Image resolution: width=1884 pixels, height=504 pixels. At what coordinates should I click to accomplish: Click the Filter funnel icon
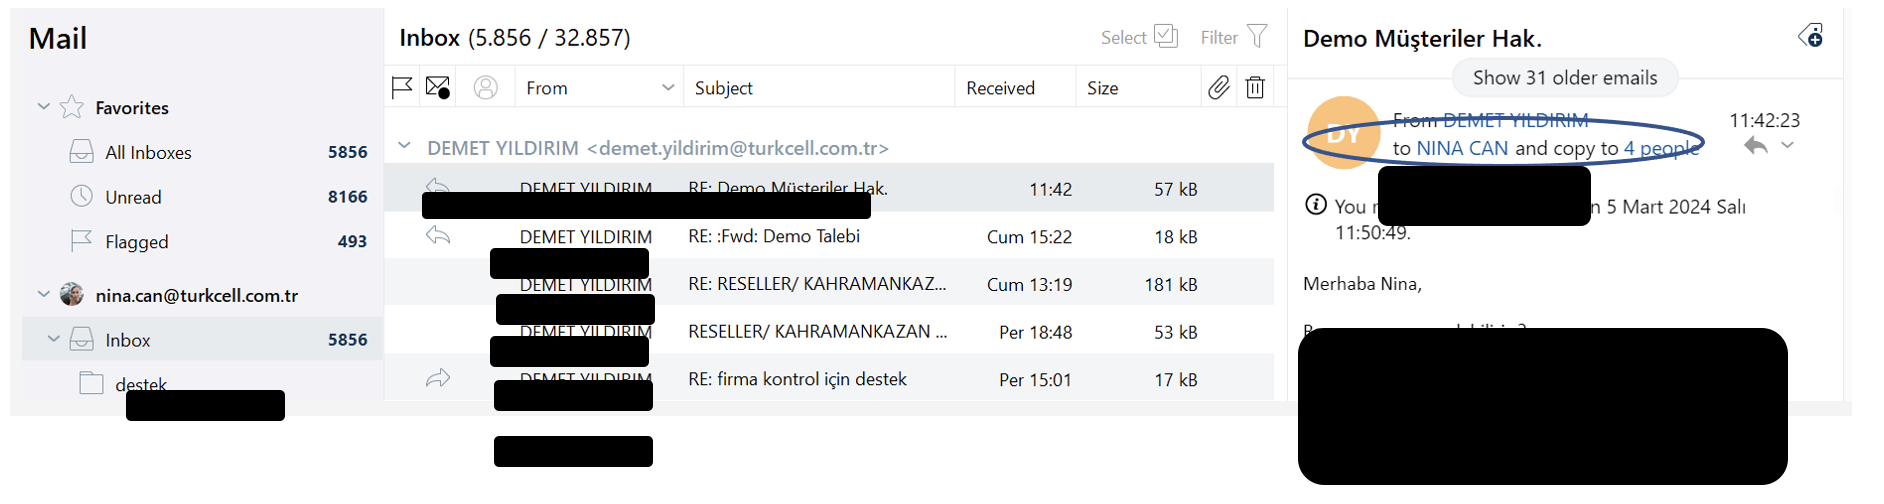tap(1258, 37)
